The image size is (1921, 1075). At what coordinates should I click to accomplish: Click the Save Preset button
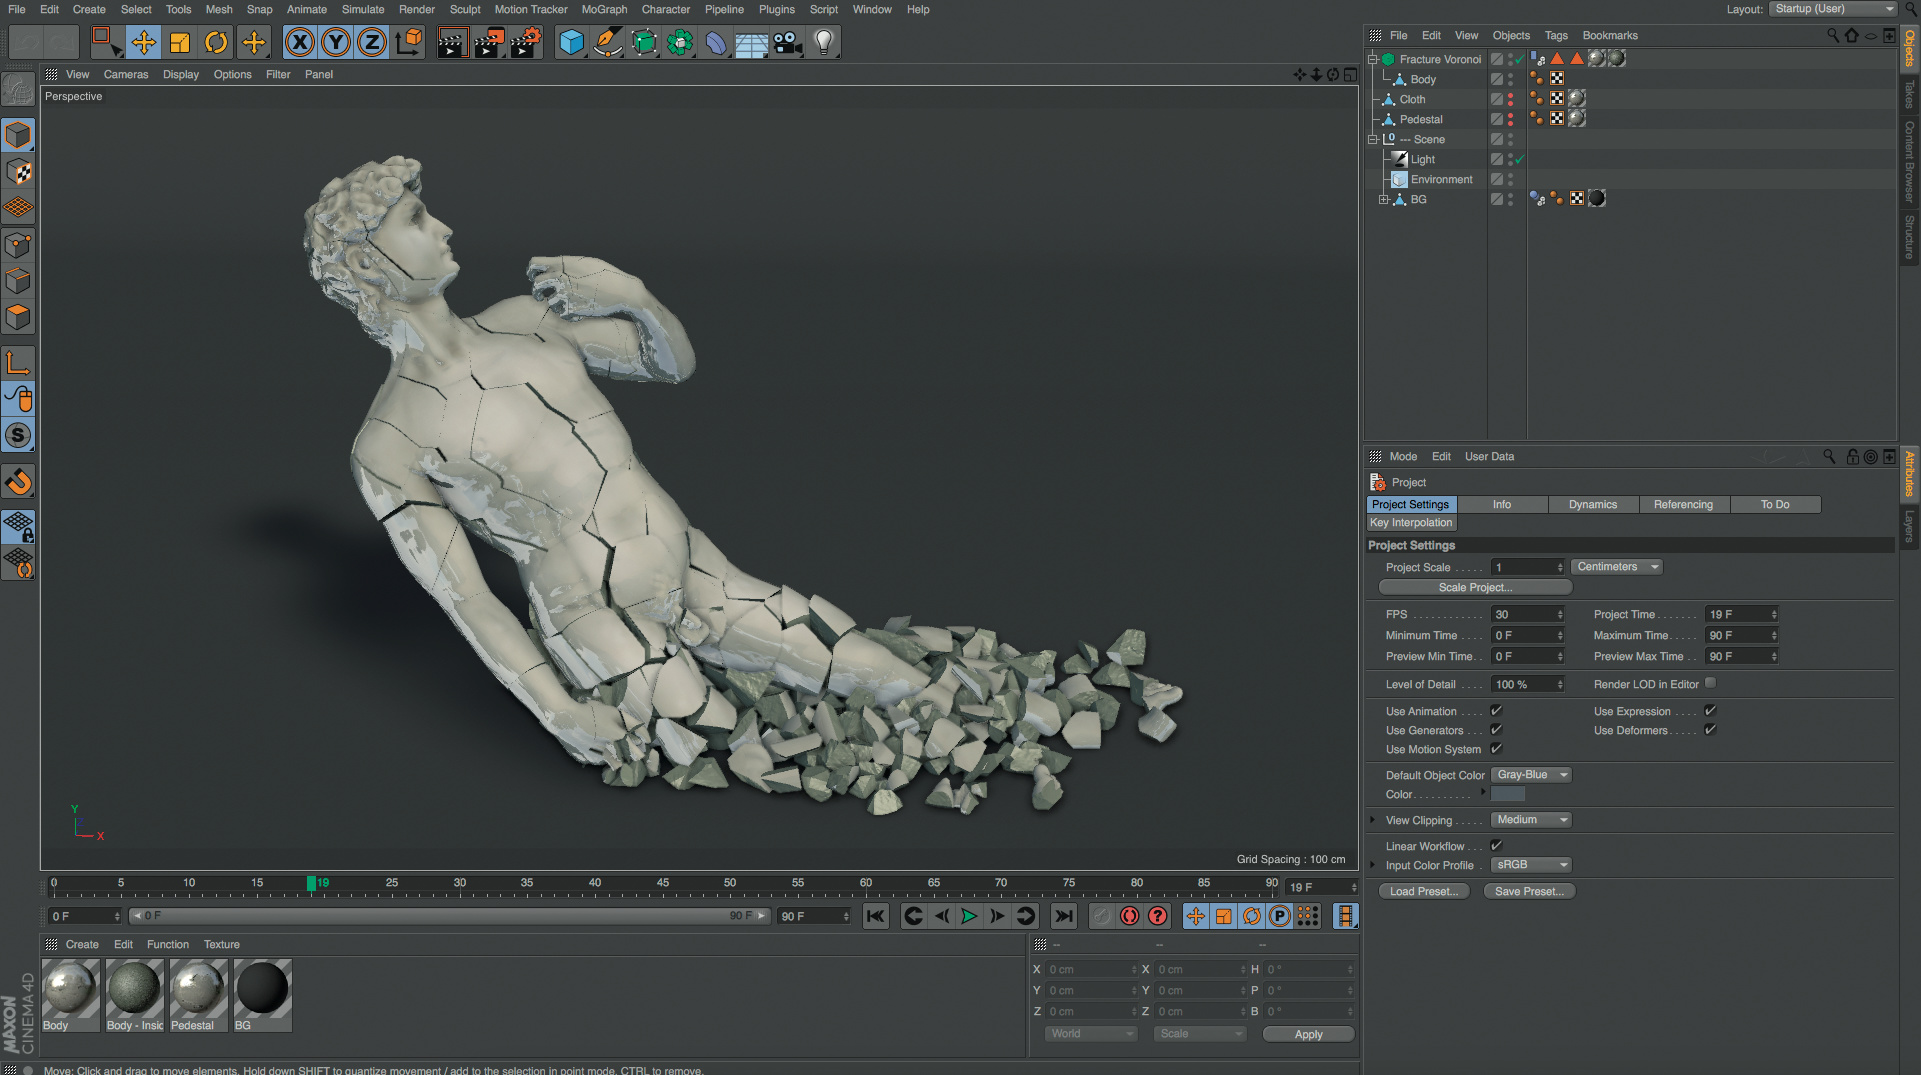coord(1529,892)
